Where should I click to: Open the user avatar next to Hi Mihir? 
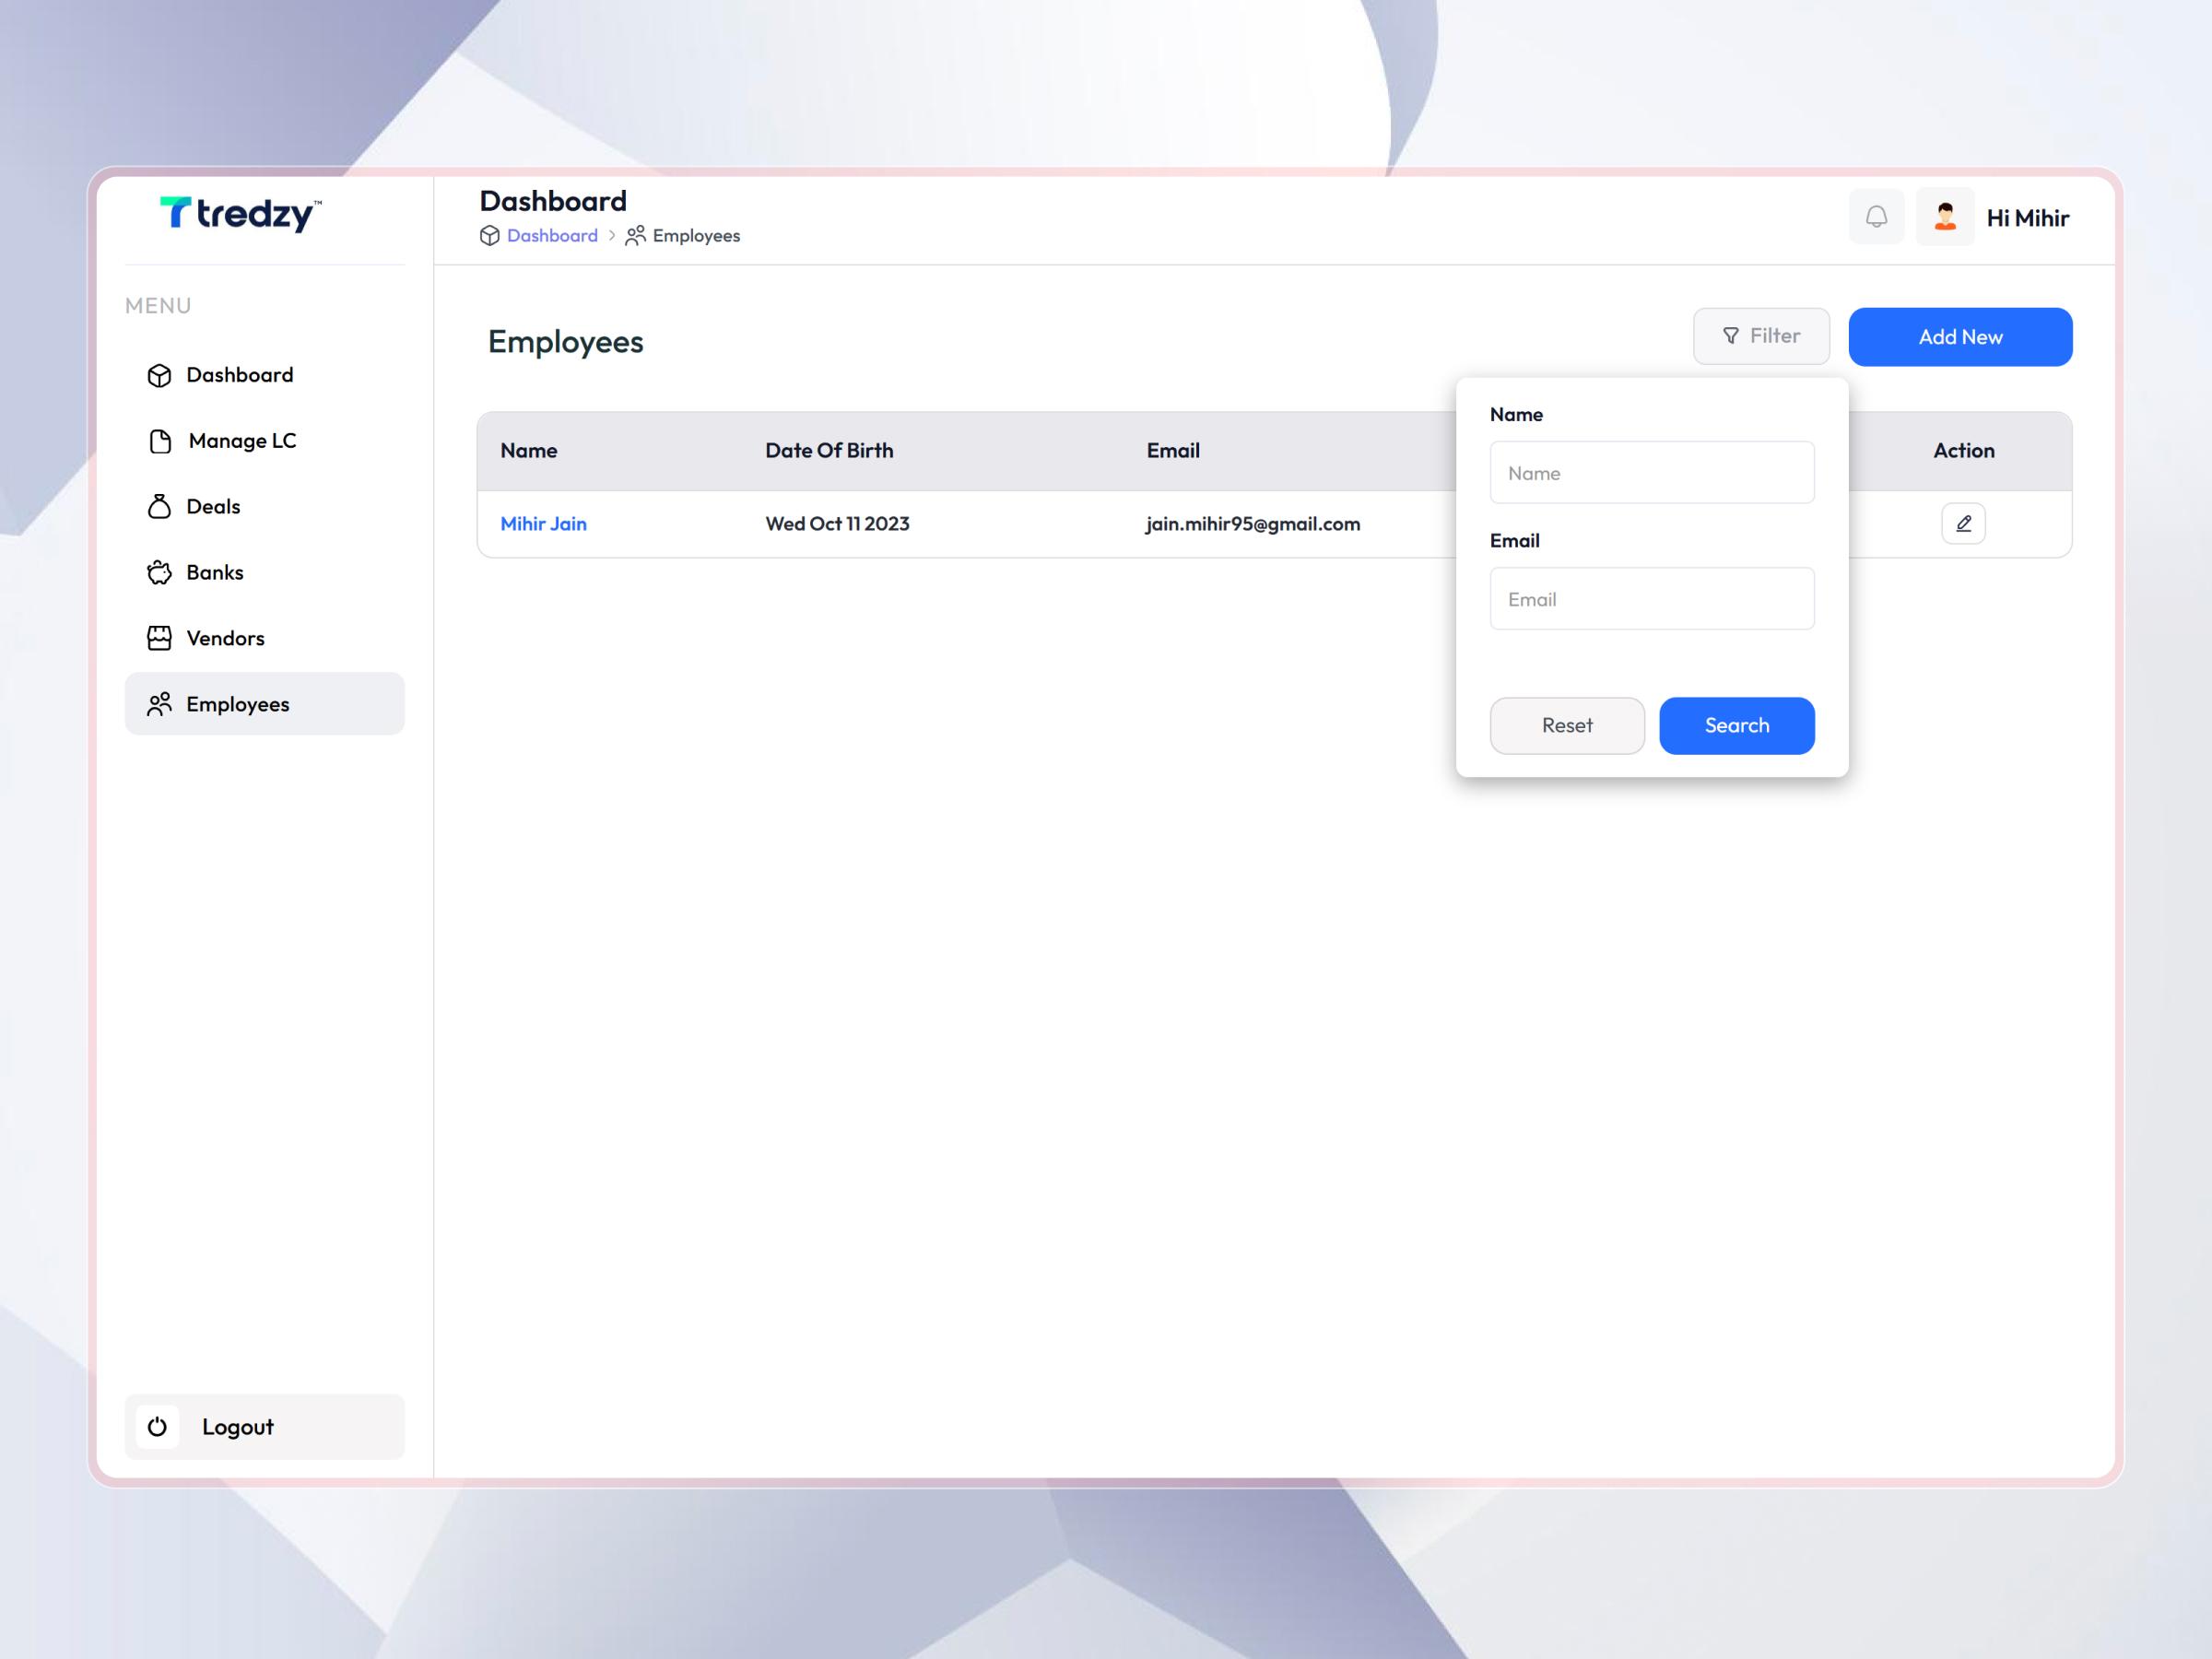coord(1945,216)
